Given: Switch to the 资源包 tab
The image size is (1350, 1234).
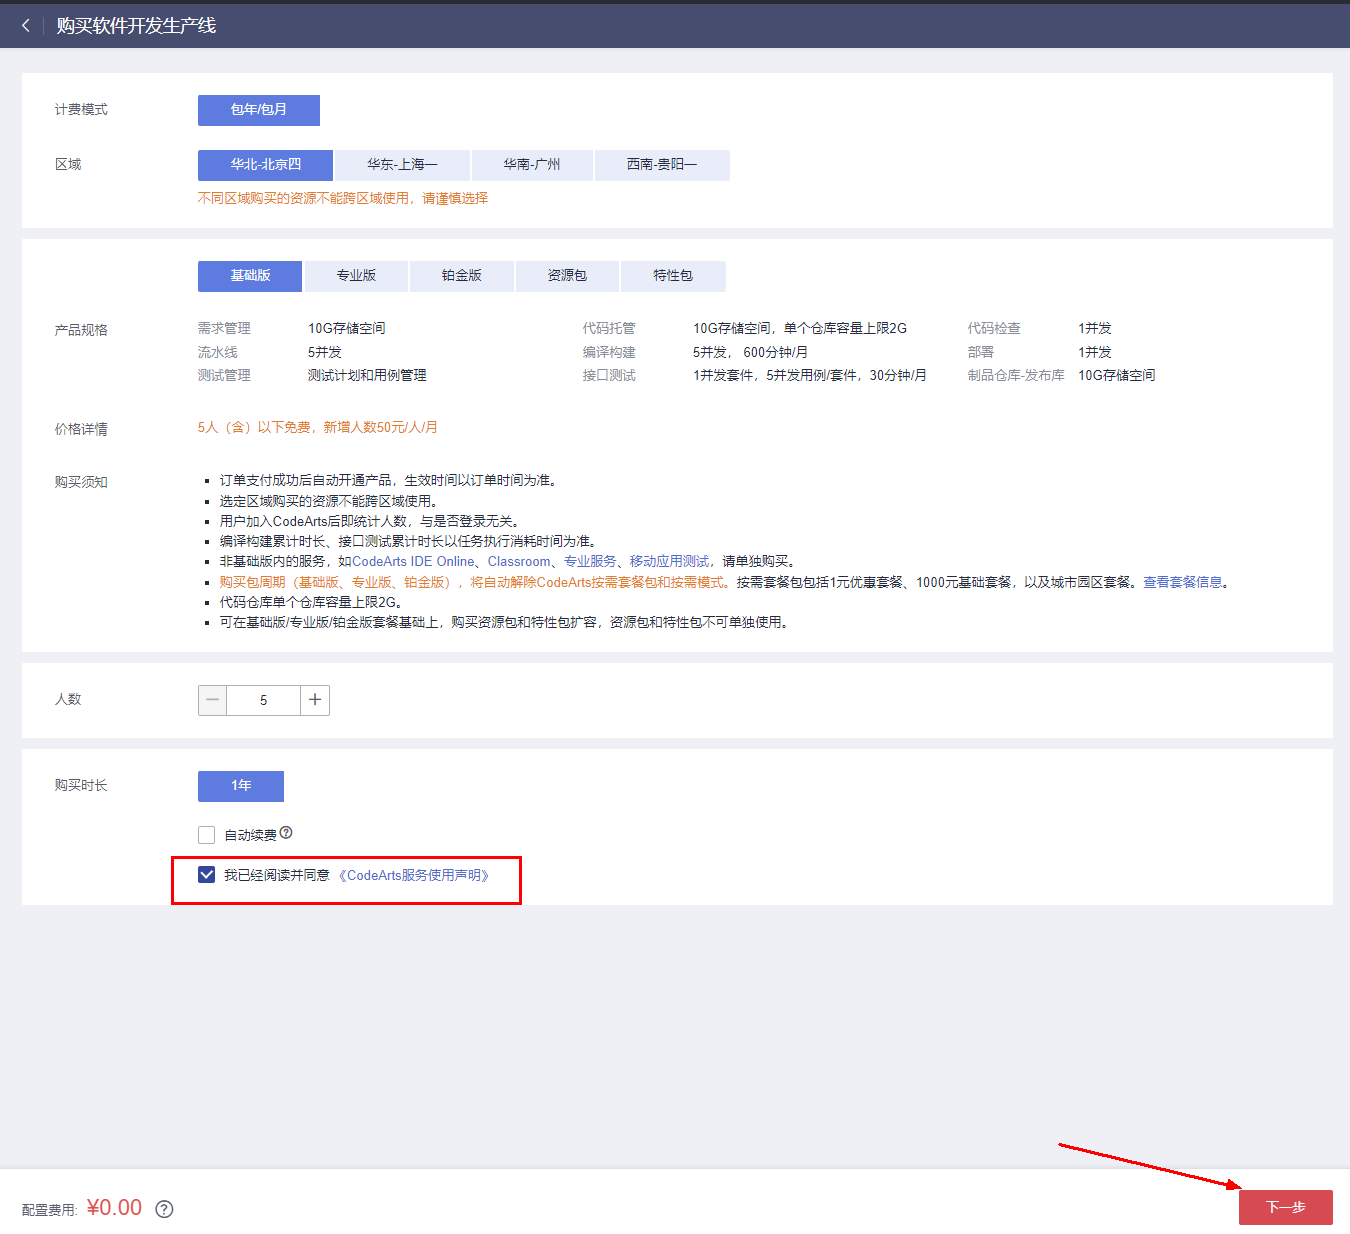Looking at the screenshot, I should click(x=567, y=276).
